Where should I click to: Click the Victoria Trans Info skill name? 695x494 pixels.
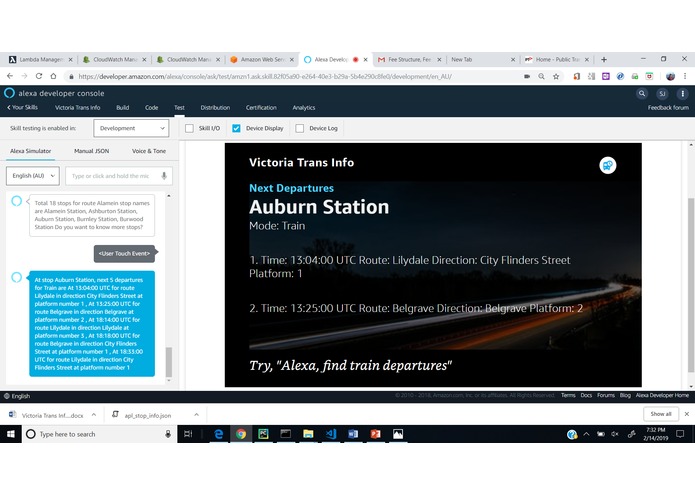(78, 108)
